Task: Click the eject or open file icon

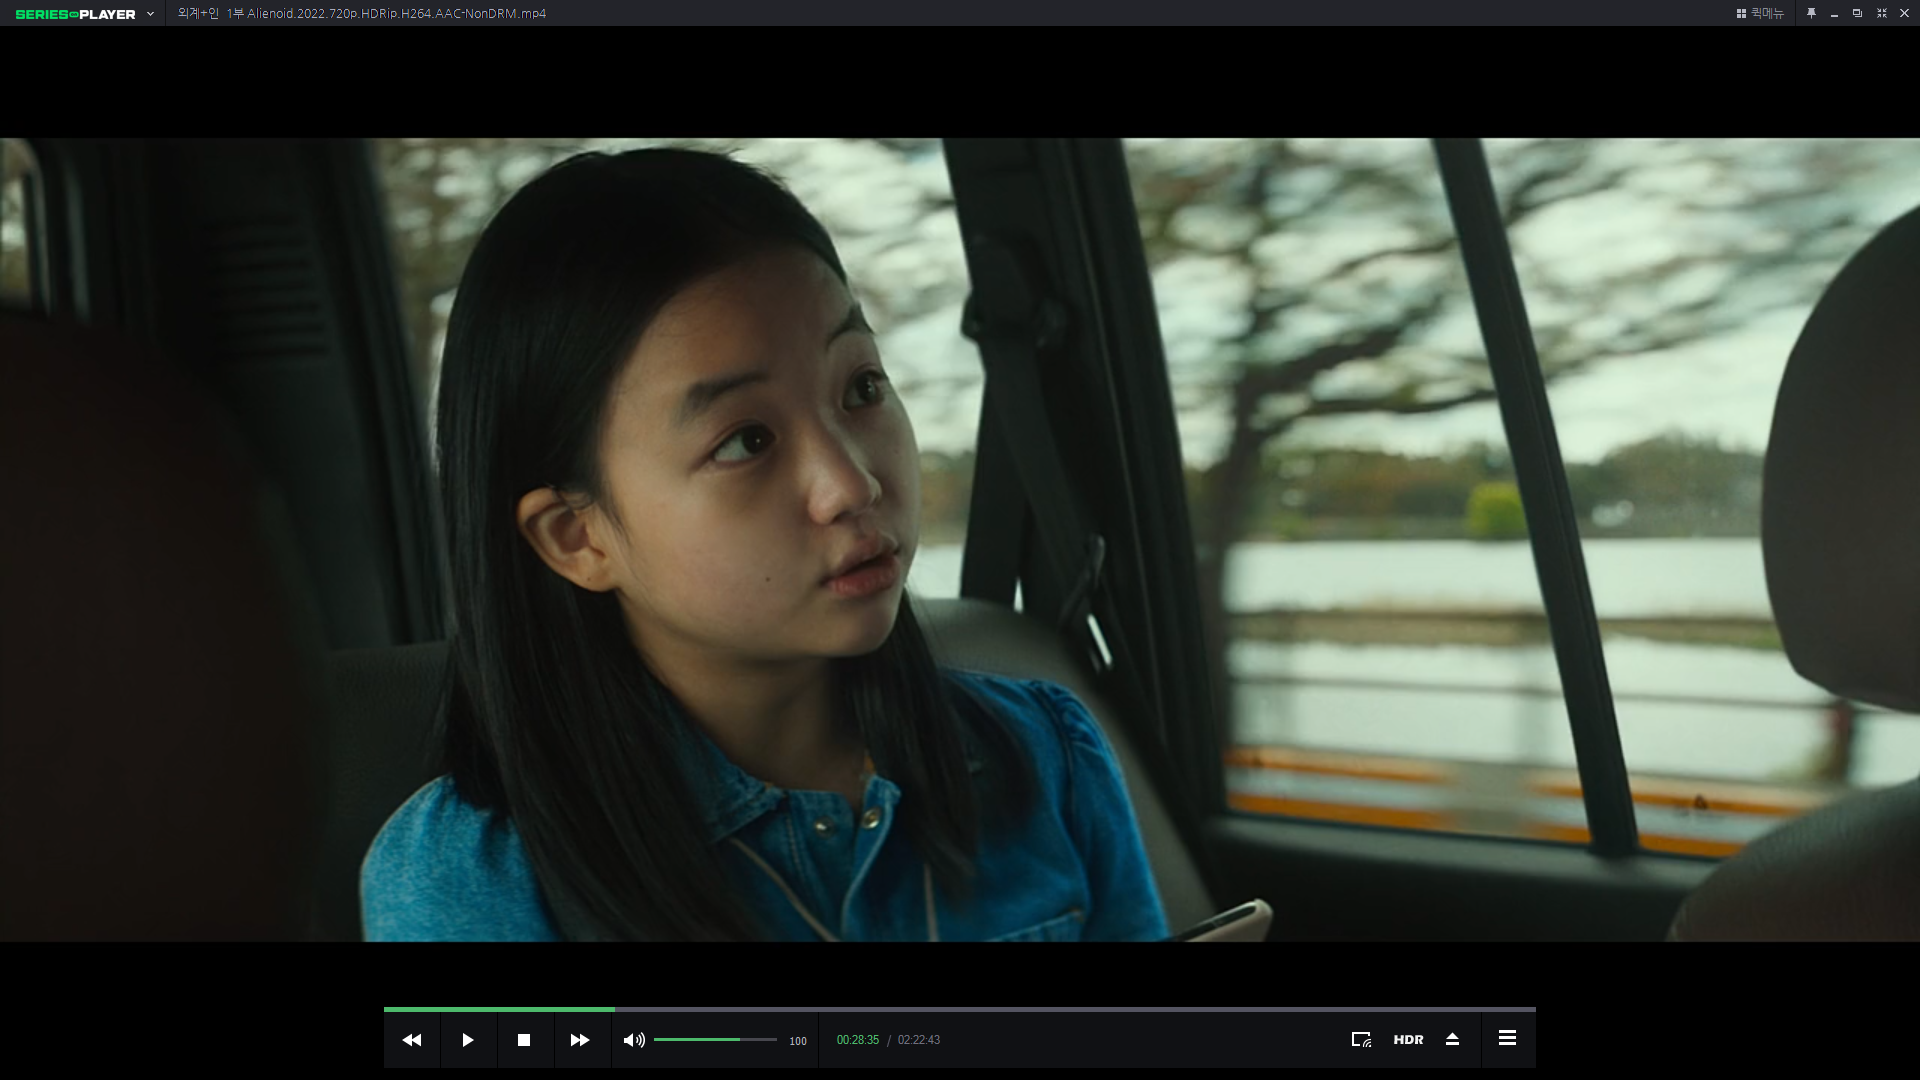Action: pyautogui.click(x=1453, y=1040)
